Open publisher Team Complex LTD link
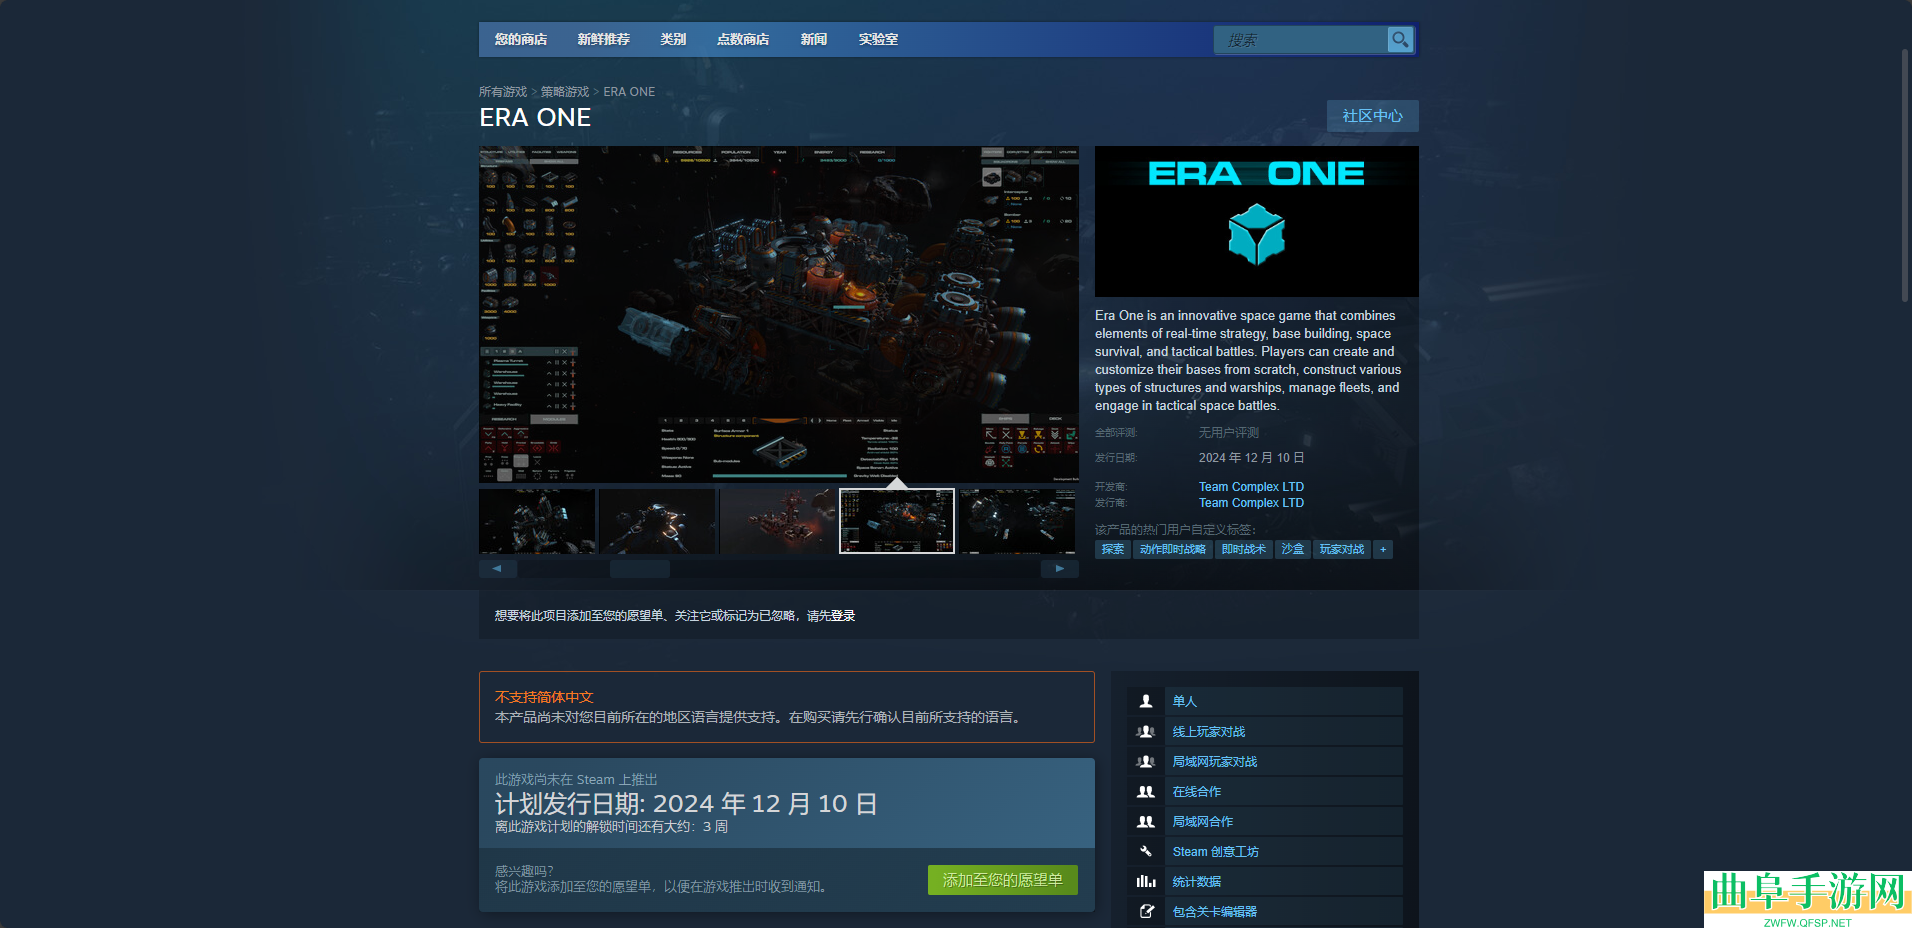The image size is (1912, 928). coord(1251,503)
